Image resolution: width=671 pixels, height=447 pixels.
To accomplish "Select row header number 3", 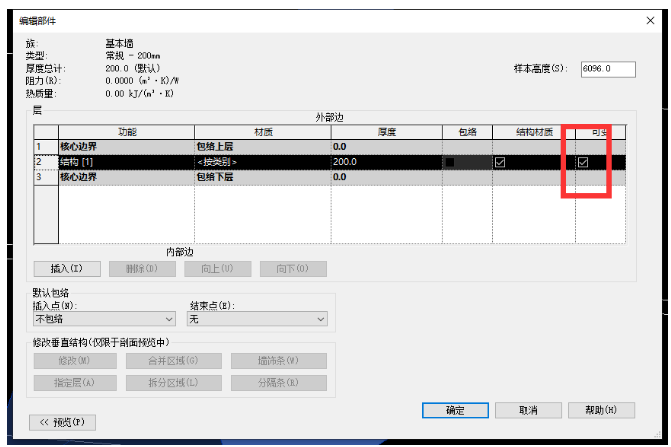I will pyautogui.click(x=46, y=177).
